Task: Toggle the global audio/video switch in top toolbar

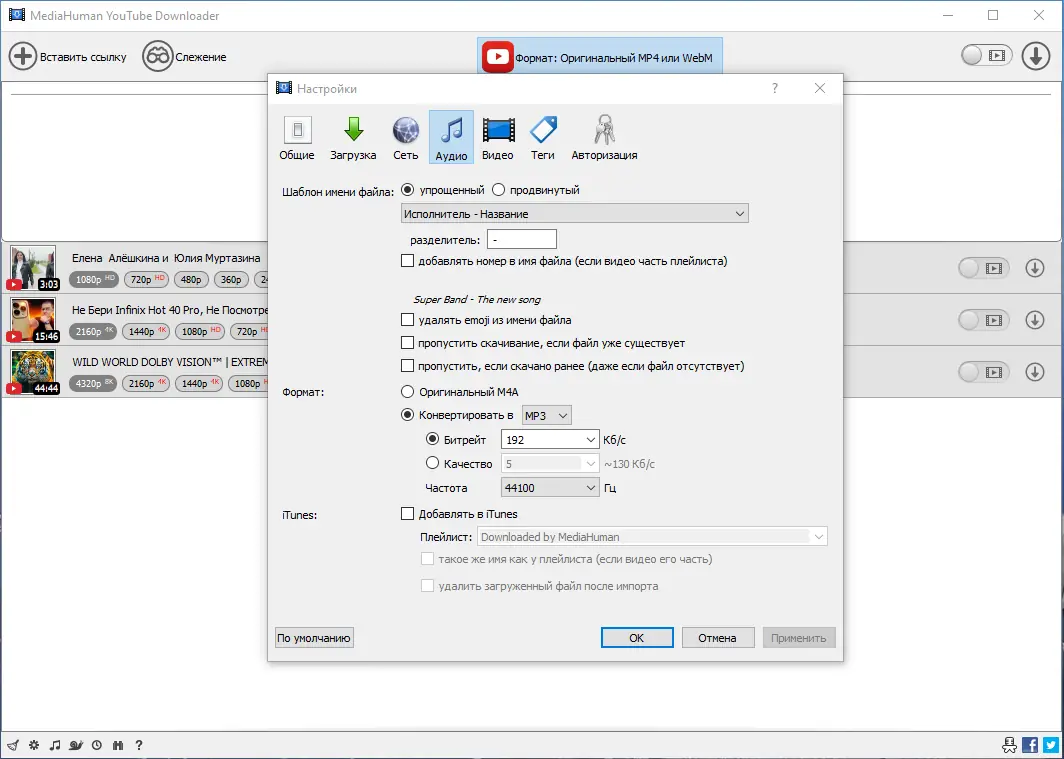Action: coord(987,56)
